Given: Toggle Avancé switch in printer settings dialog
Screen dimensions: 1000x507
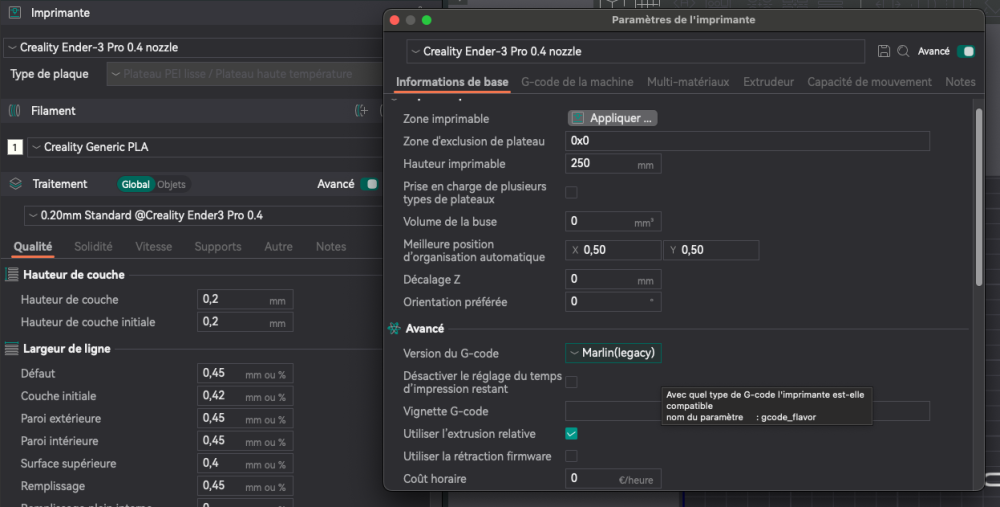Looking at the screenshot, I should point(965,51).
